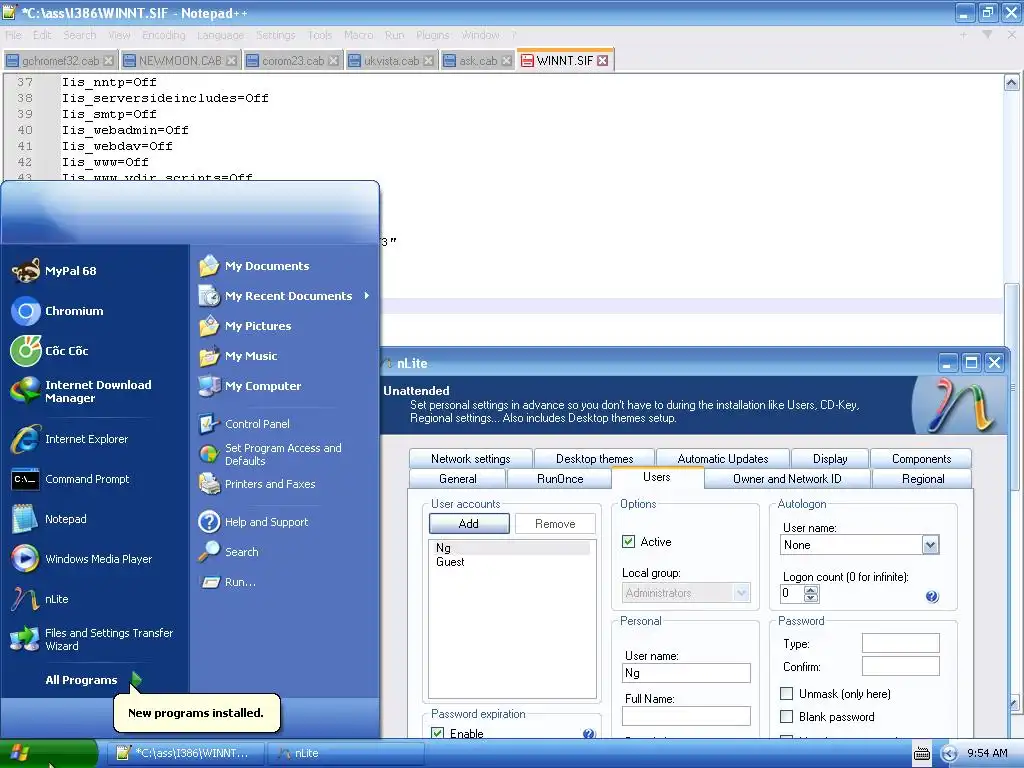Click the Logon count number field

(x=792, y=593)
